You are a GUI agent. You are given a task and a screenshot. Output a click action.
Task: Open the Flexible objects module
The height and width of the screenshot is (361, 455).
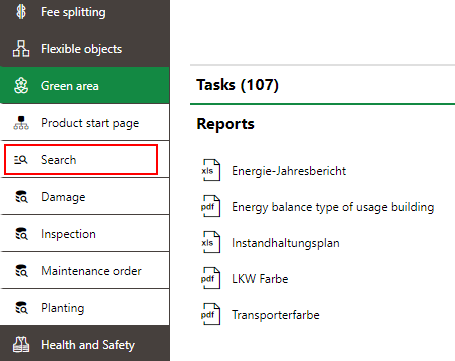(x=85, y=49)
